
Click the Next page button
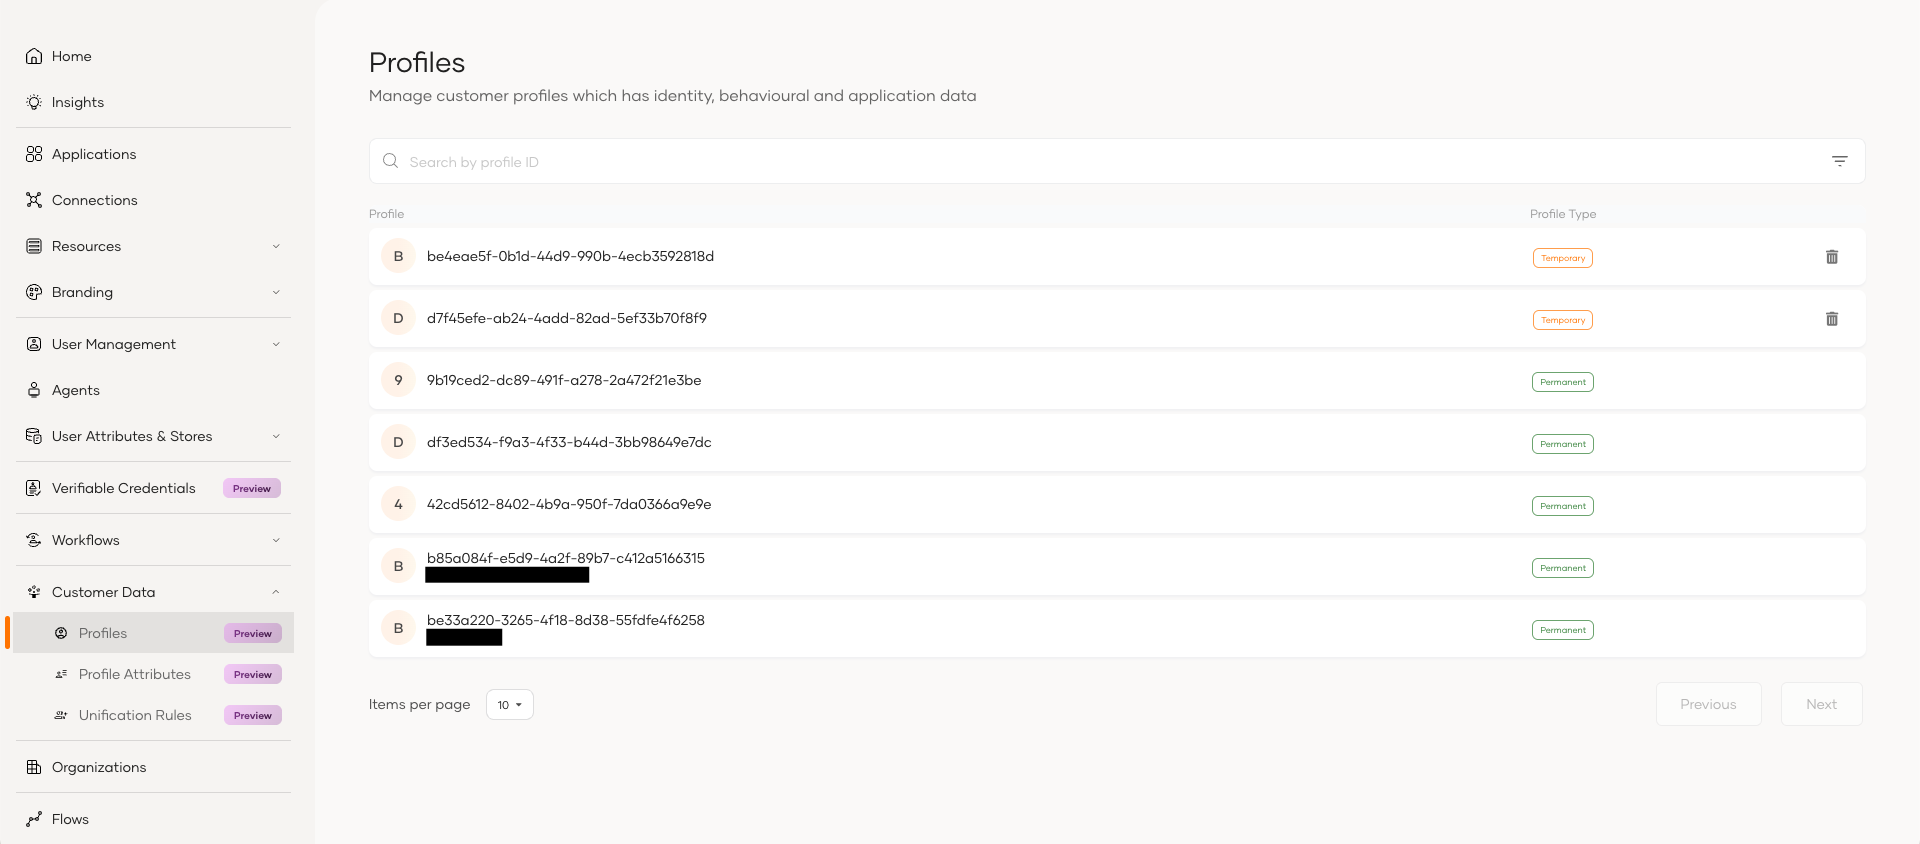coord(1821,704)
